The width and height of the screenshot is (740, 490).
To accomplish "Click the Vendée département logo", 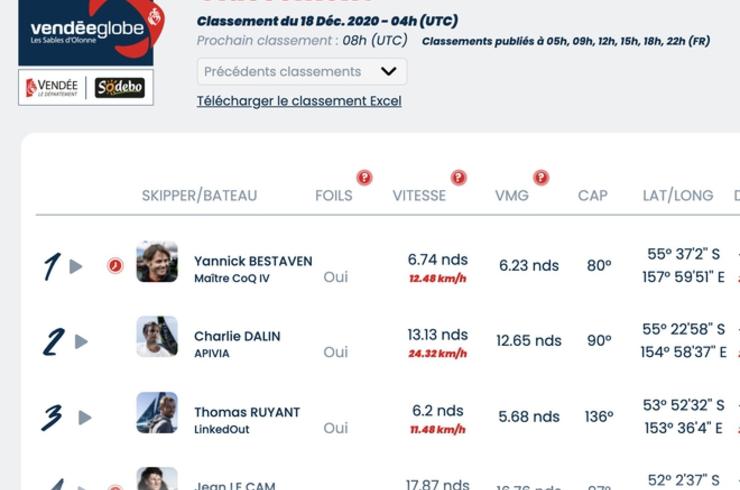I will 52,87.
